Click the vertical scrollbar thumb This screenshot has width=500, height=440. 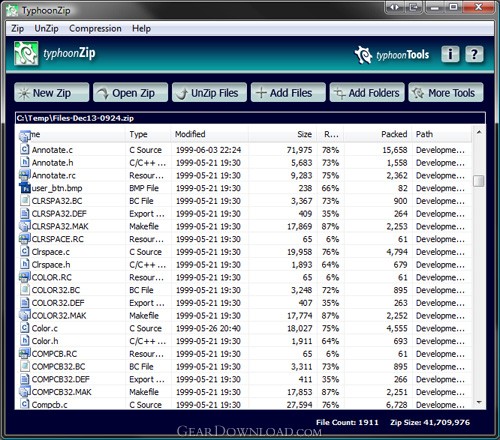coord(479,181)
